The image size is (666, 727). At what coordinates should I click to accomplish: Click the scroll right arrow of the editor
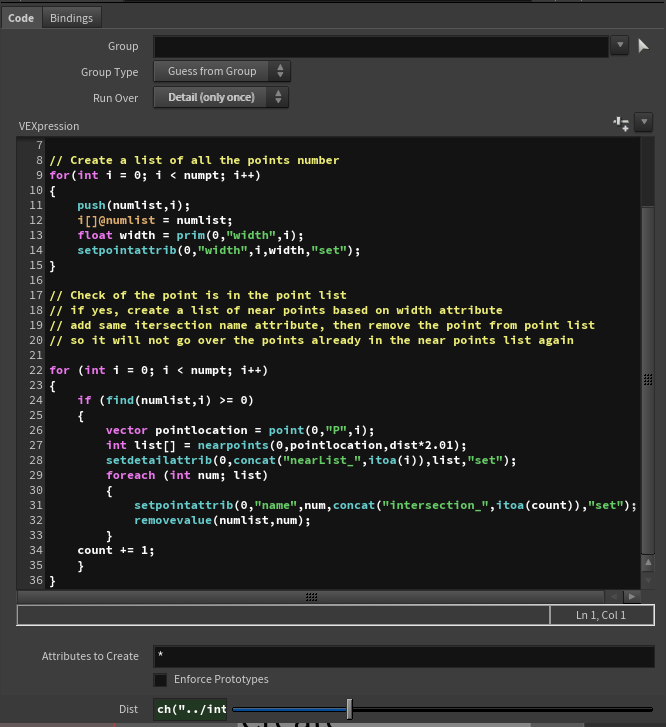tap(632, 597)
